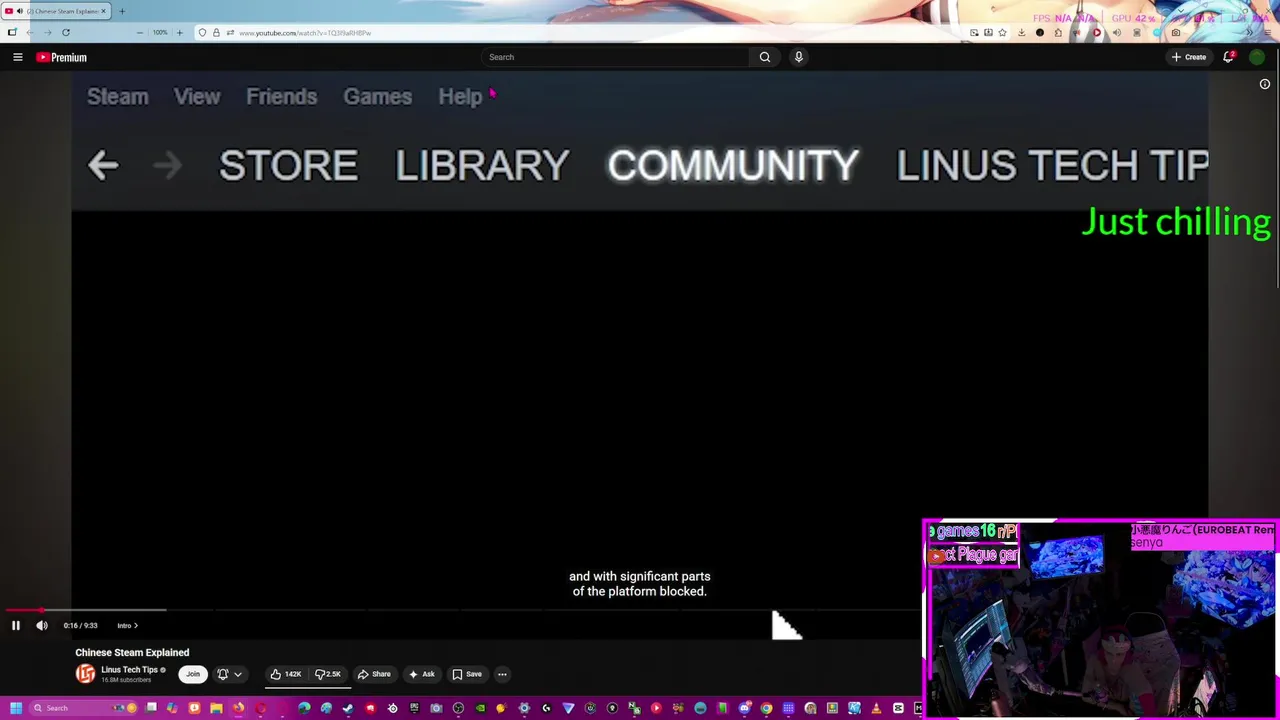
Task: Open VLC cone icon in taskbar
Action: coord(876,708)
